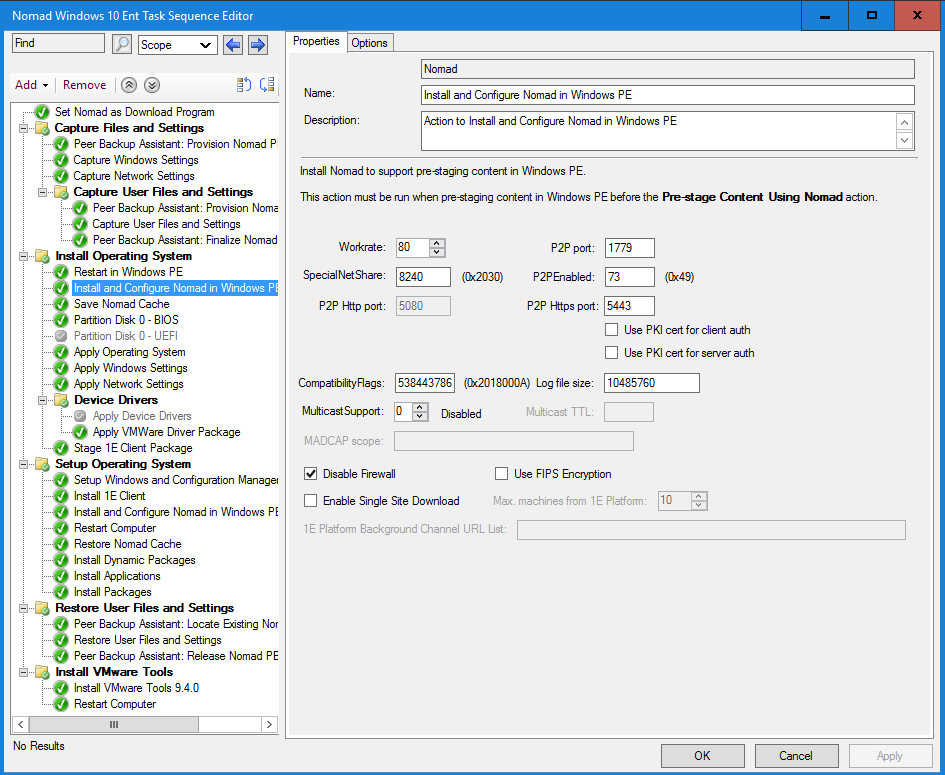This screenshot has width=945, height=775.
Task: Click the double-chevron down icon in the toolbar
Action: point(151,85)
